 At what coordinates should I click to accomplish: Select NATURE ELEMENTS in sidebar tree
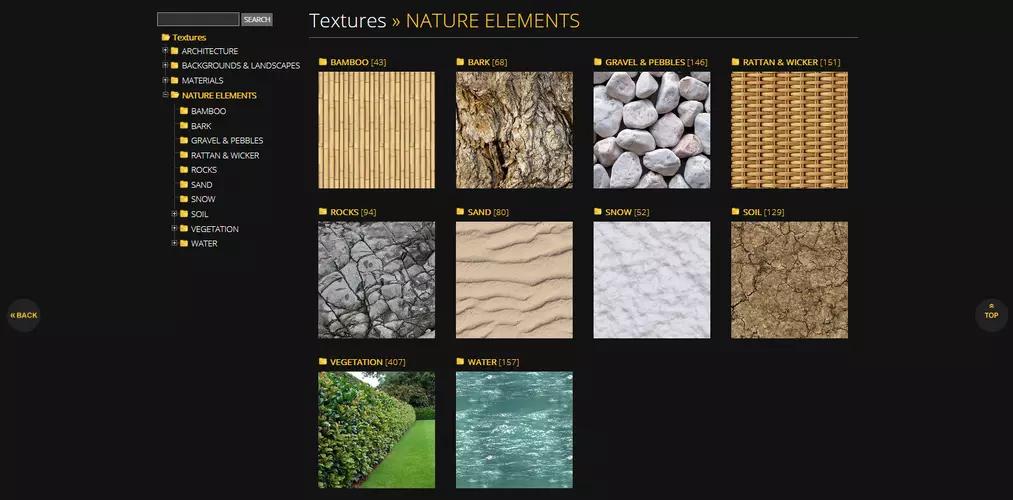[x=219, y=96]
